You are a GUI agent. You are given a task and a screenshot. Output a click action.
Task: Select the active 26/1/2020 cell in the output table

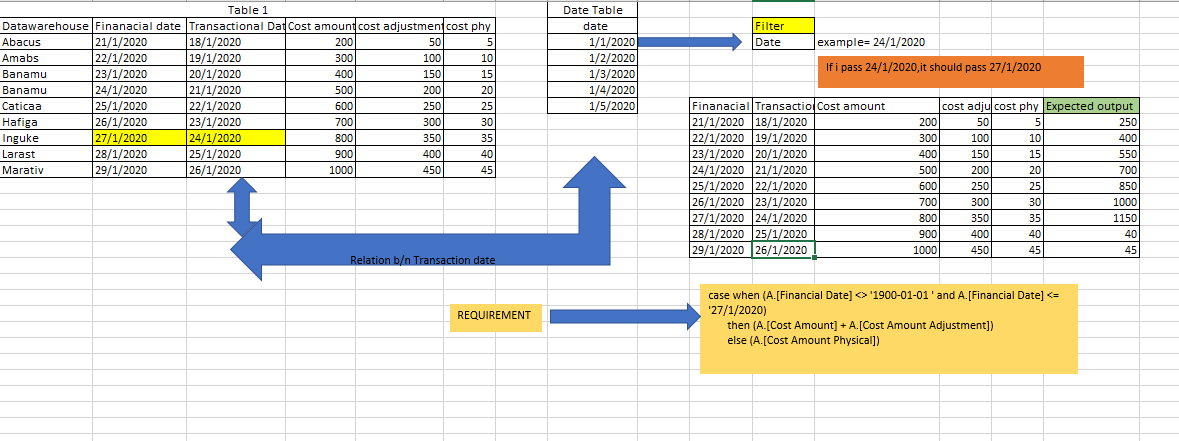point(783,249)
